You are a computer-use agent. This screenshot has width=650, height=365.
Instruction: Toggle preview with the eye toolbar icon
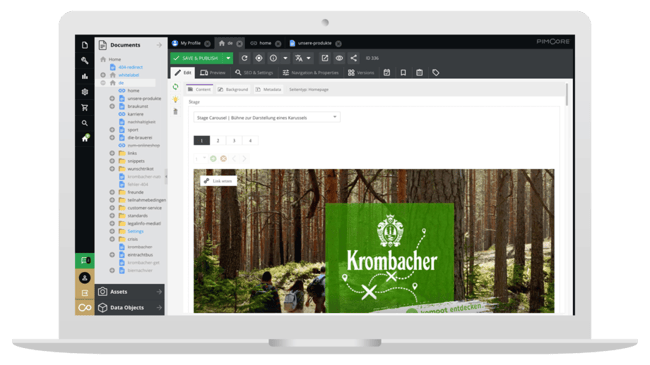click(339, 58)
